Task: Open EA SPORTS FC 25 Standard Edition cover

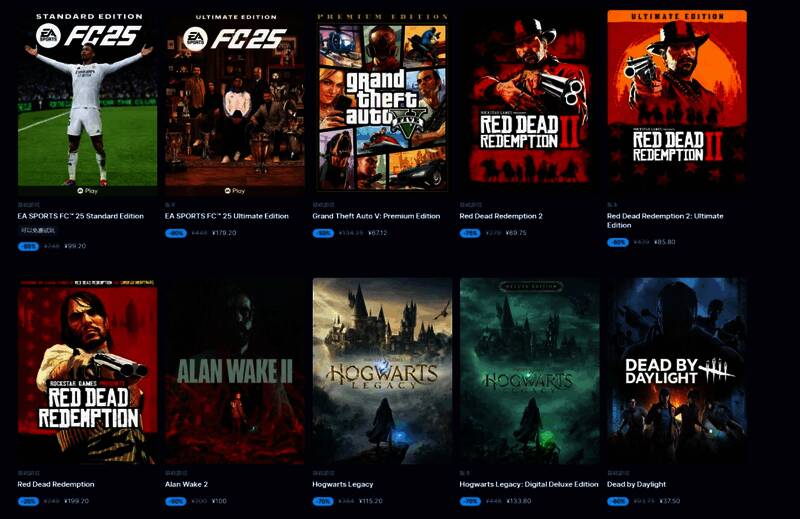Action: [x=87, y=102]
